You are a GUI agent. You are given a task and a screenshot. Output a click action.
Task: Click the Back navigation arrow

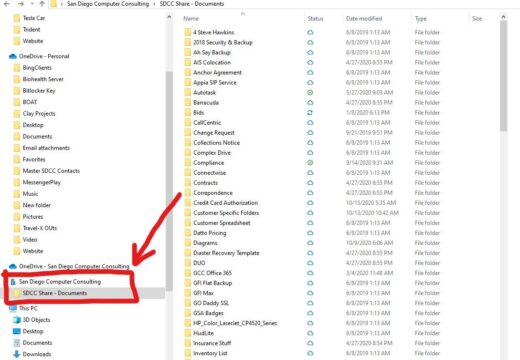(x=6, y=4)
